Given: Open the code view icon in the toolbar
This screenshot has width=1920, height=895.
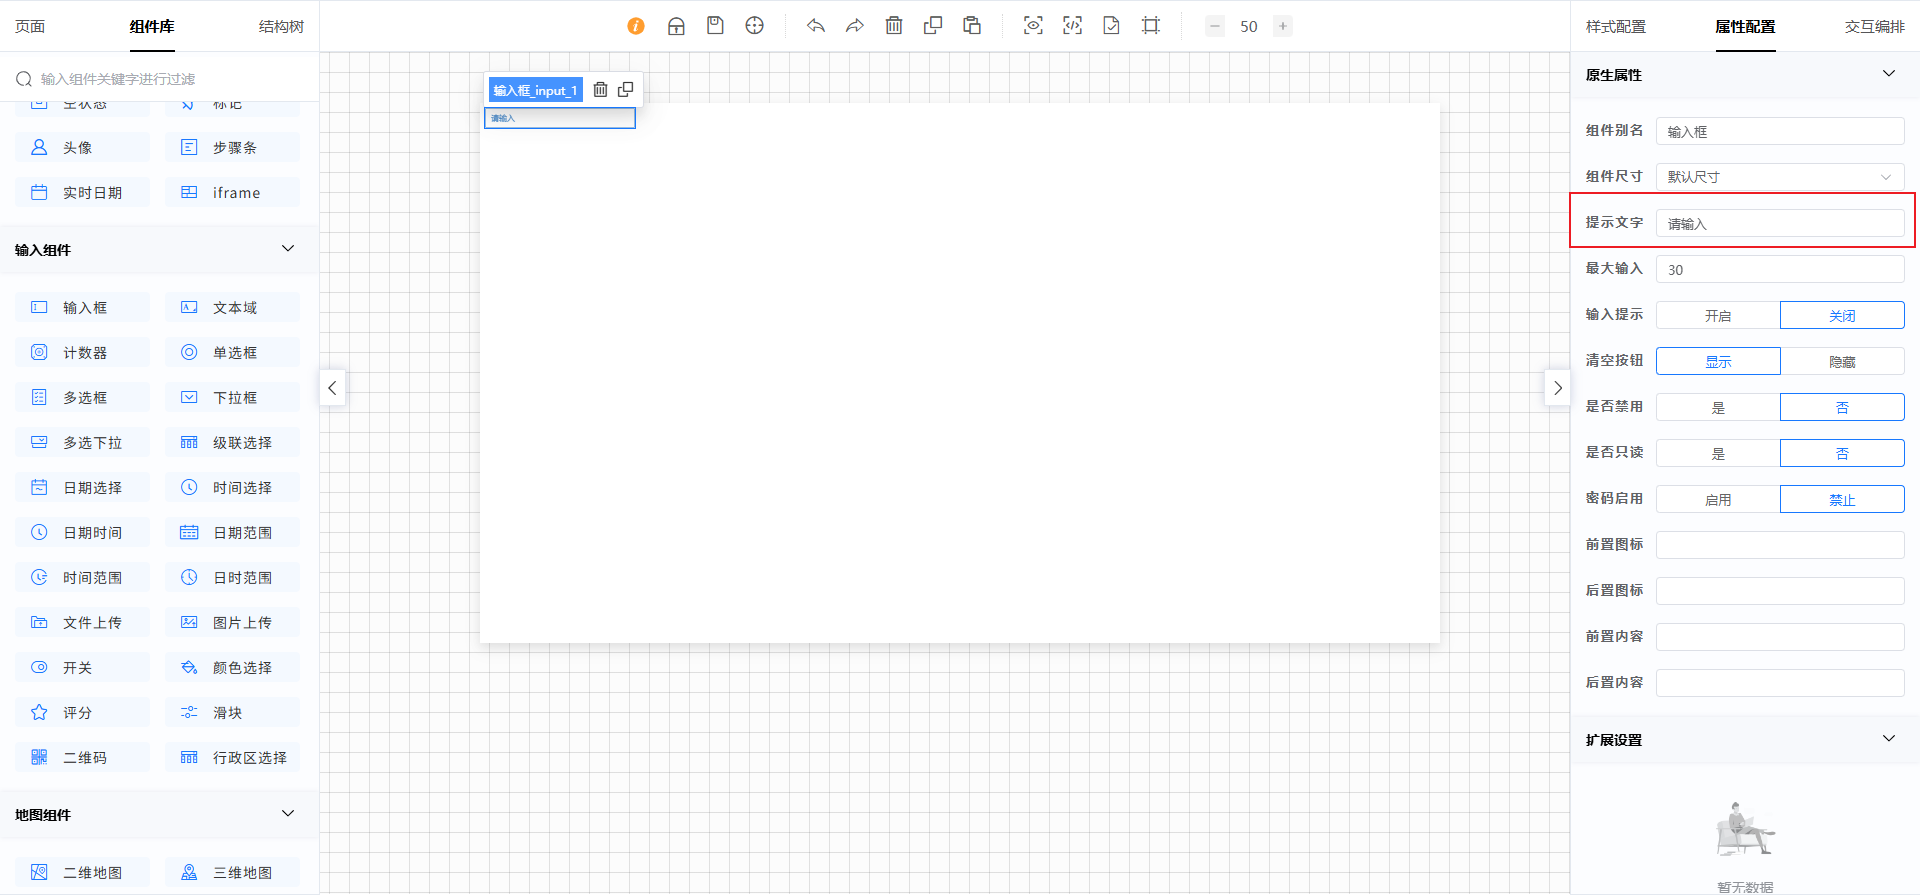Looking at the screenshot, I should pos(1072,26).
